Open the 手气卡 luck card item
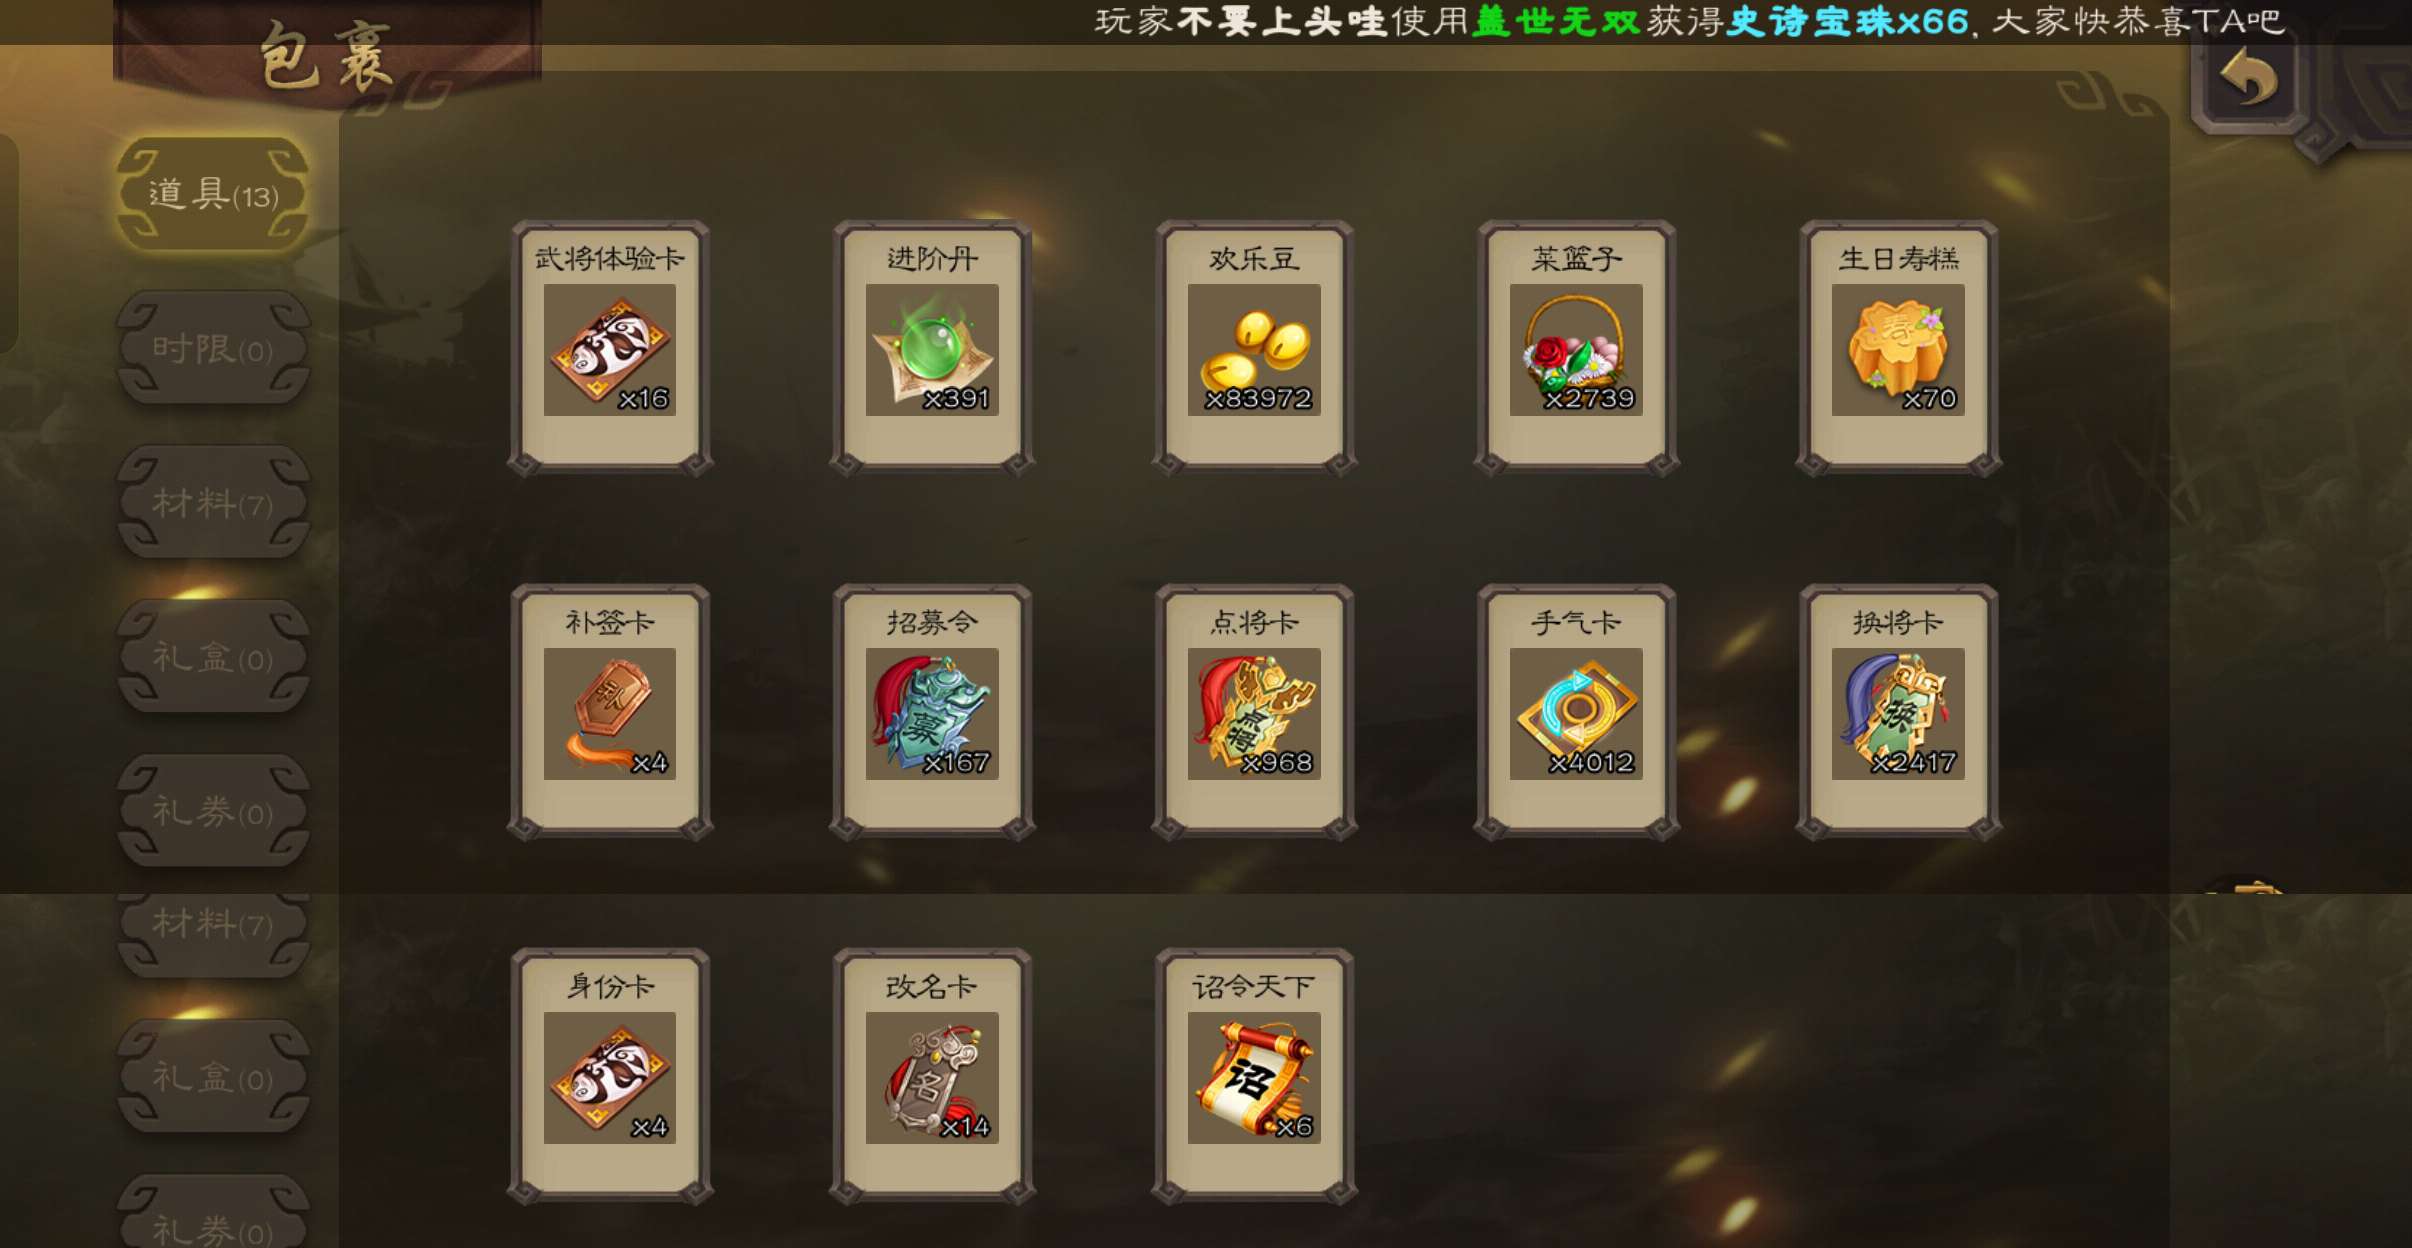This screenshot has width=2412, height=1248. (1576, 712)
